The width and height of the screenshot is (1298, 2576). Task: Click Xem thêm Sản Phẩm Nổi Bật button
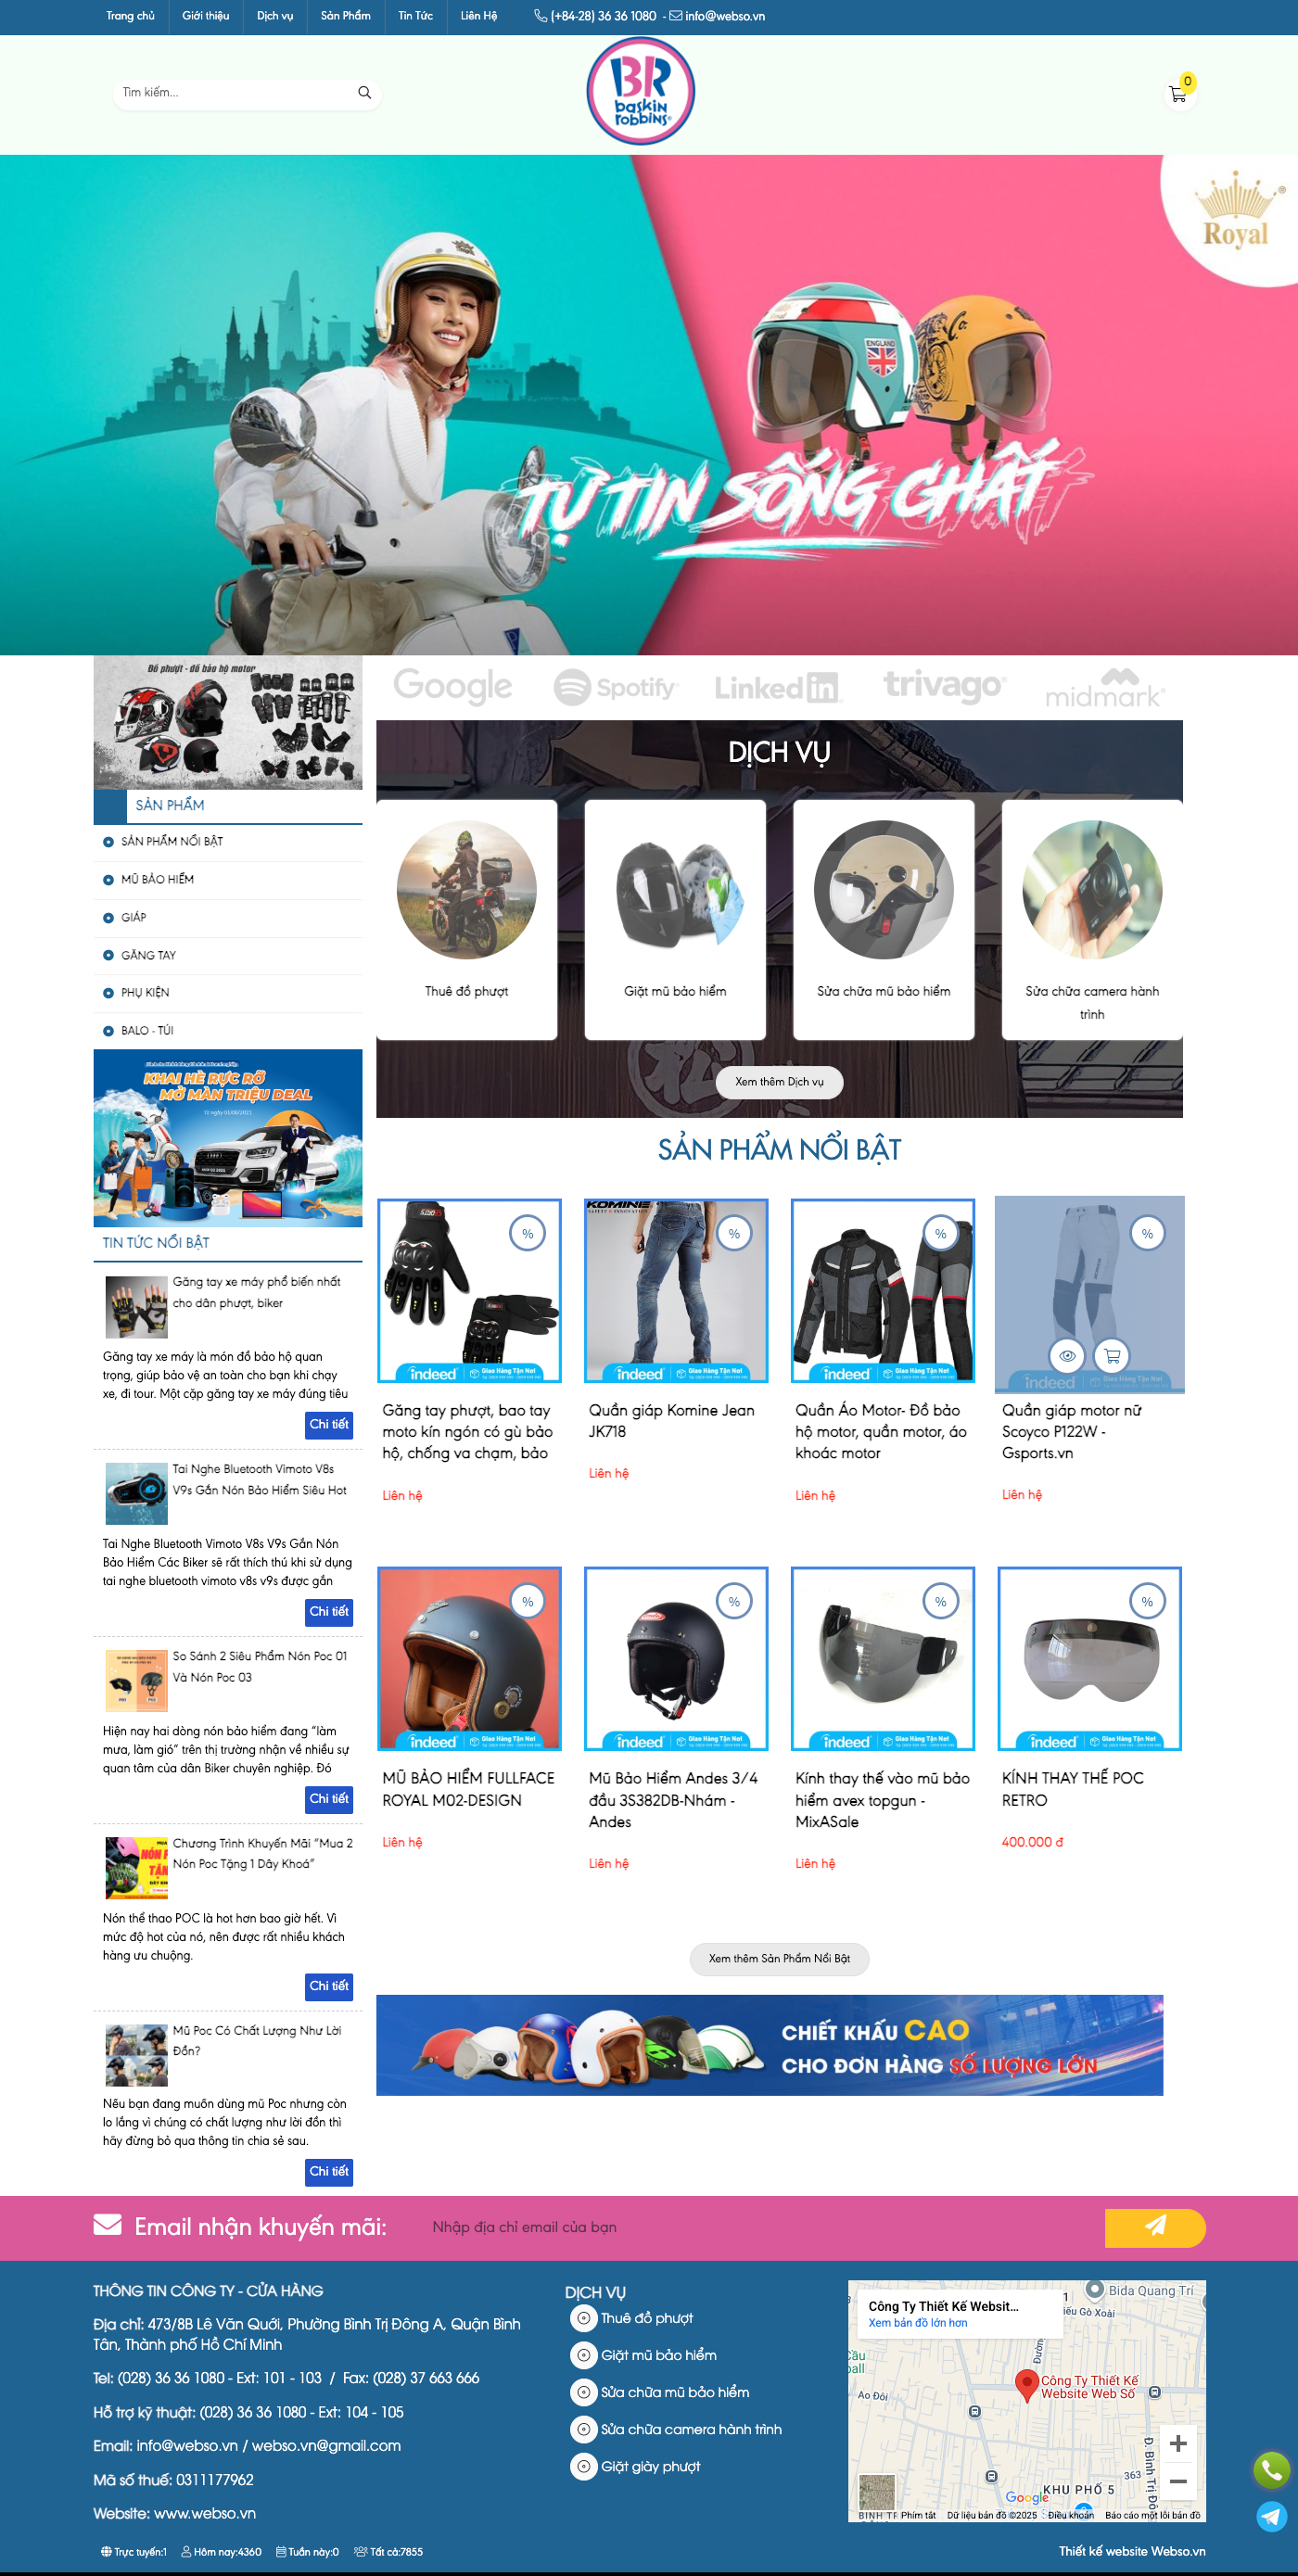pos(779,1959)
